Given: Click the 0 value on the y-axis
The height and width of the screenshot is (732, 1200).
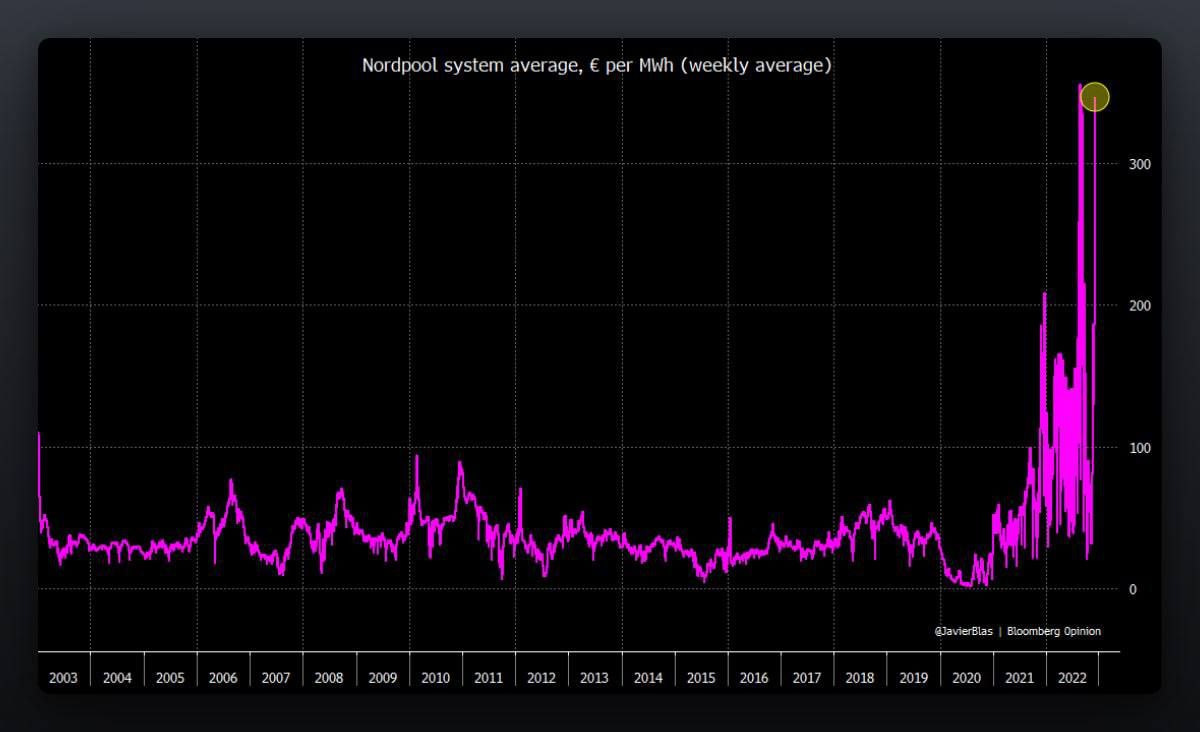Looking at the screenshot, I should point(1132,590).
